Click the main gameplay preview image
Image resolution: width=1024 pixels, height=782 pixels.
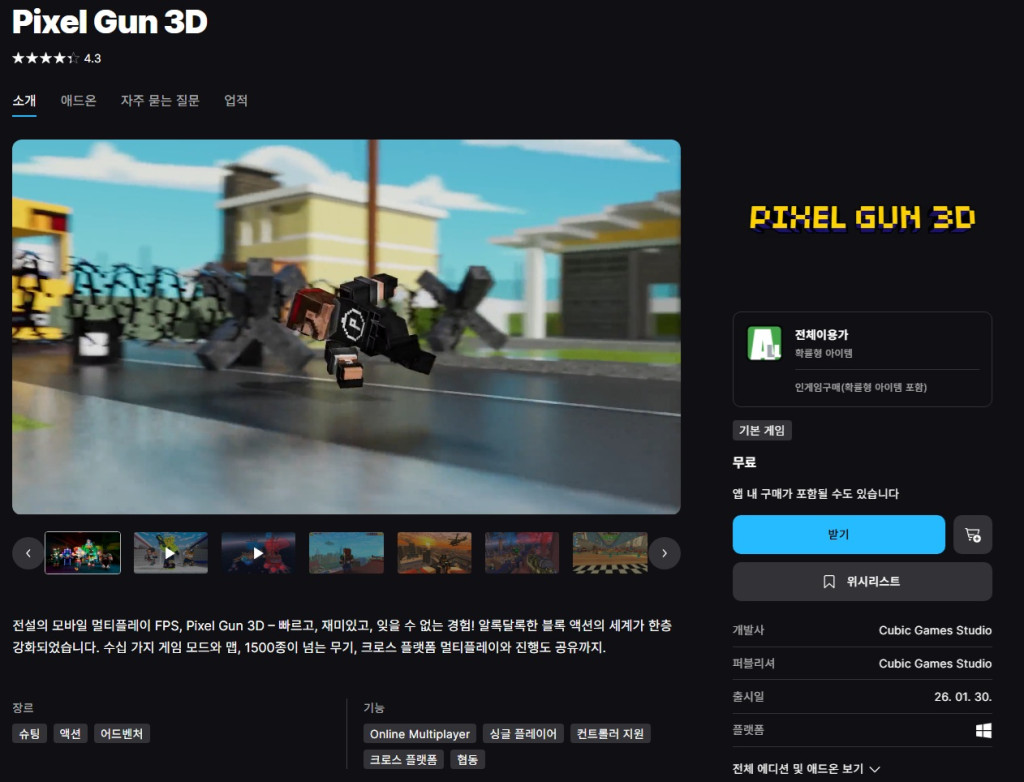pyautogui.click(x=346, y=326)
